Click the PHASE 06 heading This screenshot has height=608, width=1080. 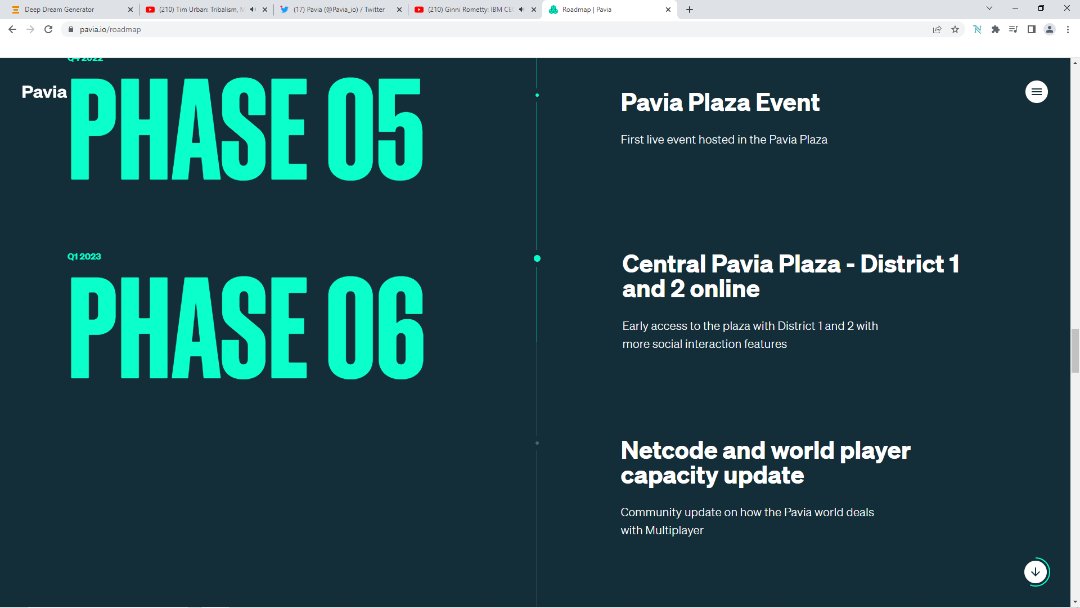click(x=247, y=328)
